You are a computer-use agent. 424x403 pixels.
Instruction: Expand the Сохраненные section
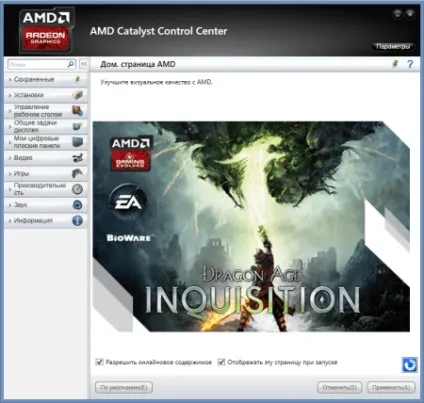click(x=46, y=79)
